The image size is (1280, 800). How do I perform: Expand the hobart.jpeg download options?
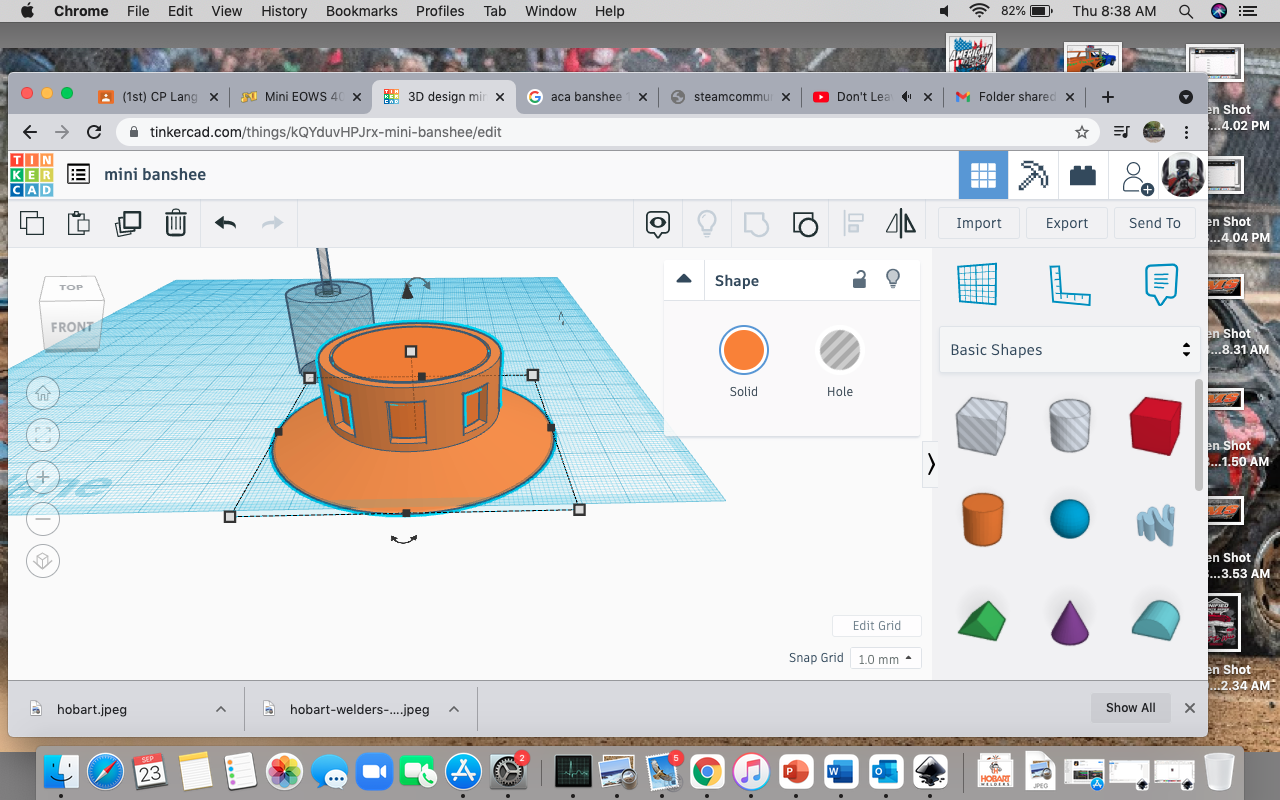pyautogui.click(x=220, y=709)
